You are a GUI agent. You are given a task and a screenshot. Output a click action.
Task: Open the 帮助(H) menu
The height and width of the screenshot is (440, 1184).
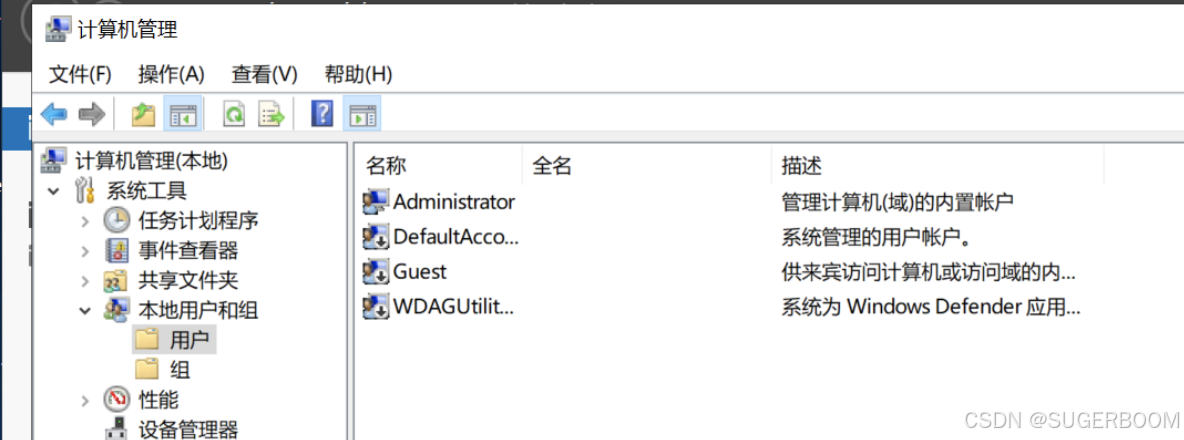point(358,74)
